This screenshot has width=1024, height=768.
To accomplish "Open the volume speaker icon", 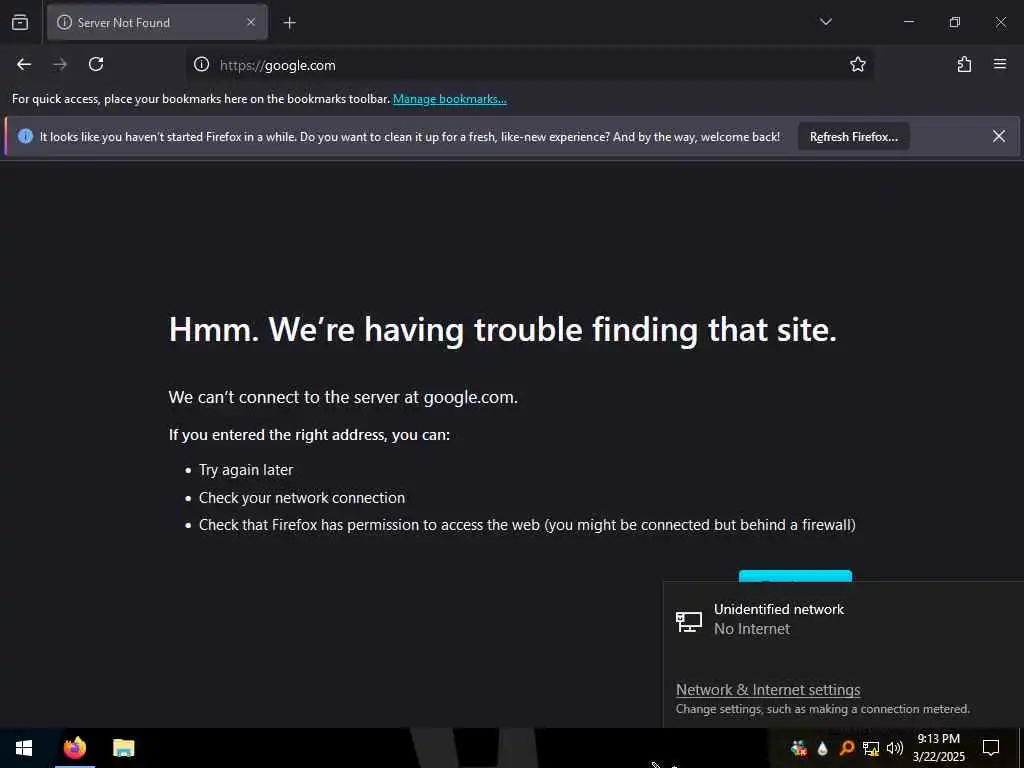I will click(x=895, y=748).
